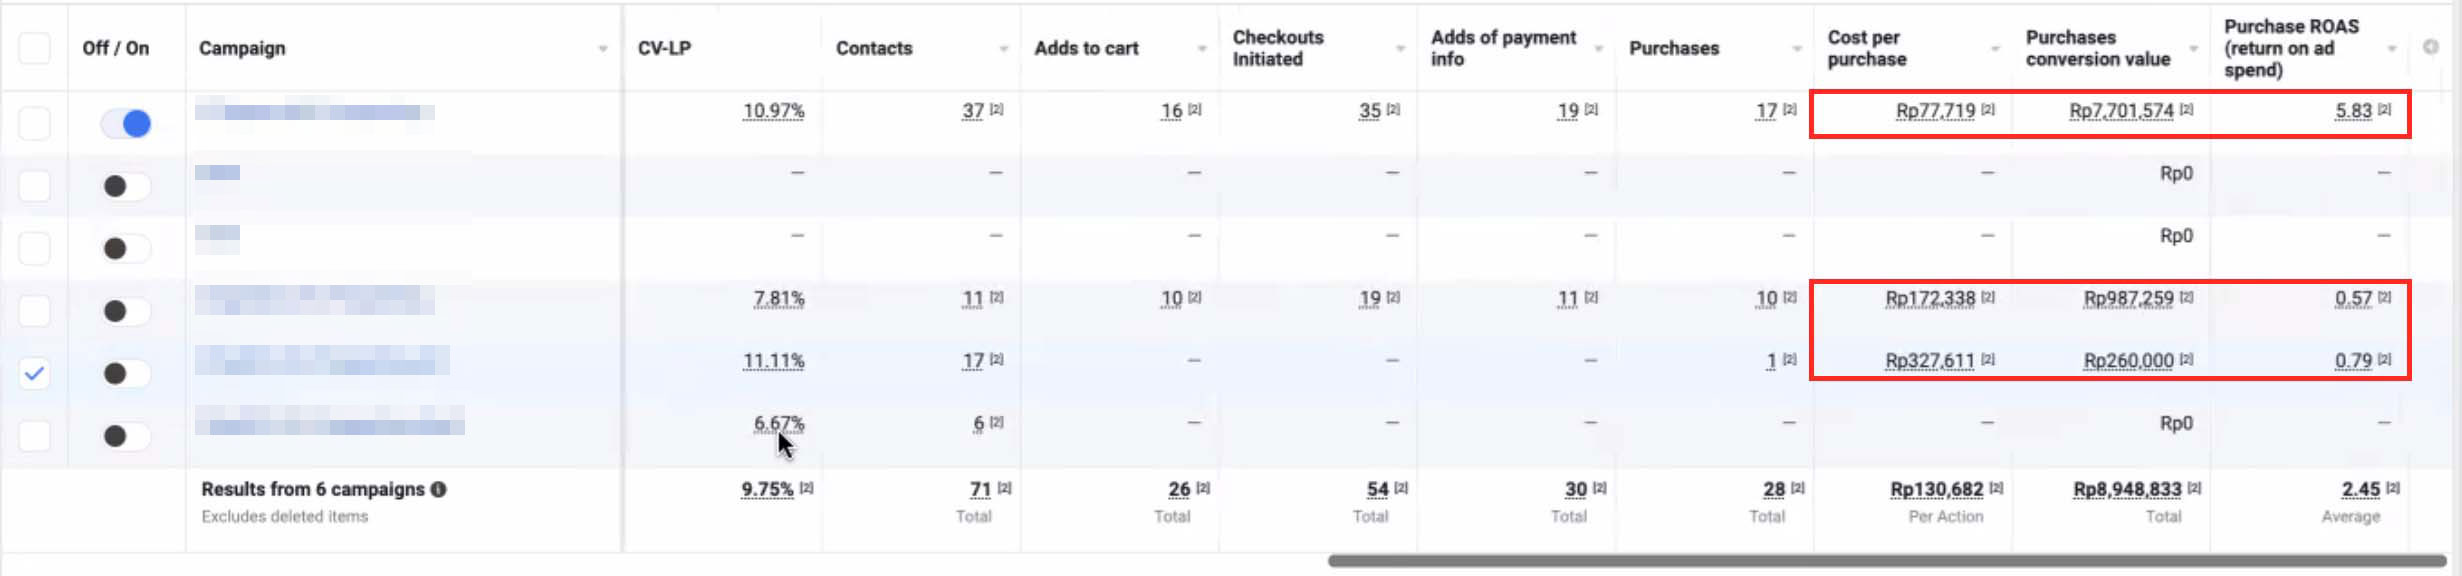
Task: Click the CV-LP column header
Action: (665, 48)
